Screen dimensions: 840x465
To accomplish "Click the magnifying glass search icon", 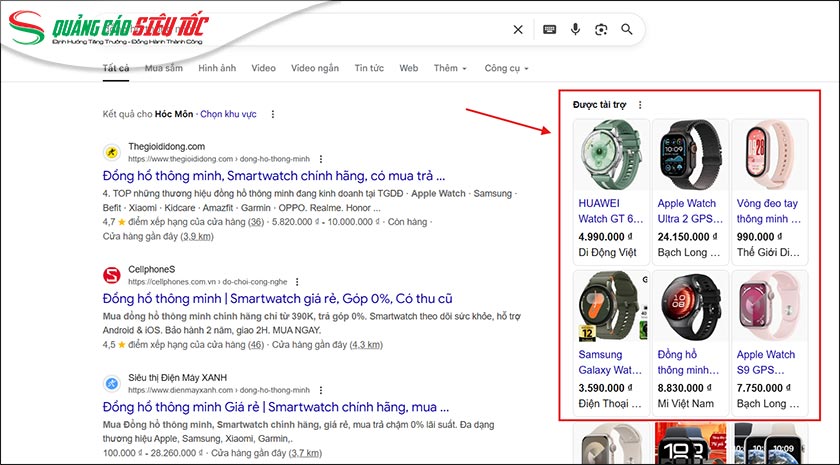I will pyautogui.click(x=627, y=30).
